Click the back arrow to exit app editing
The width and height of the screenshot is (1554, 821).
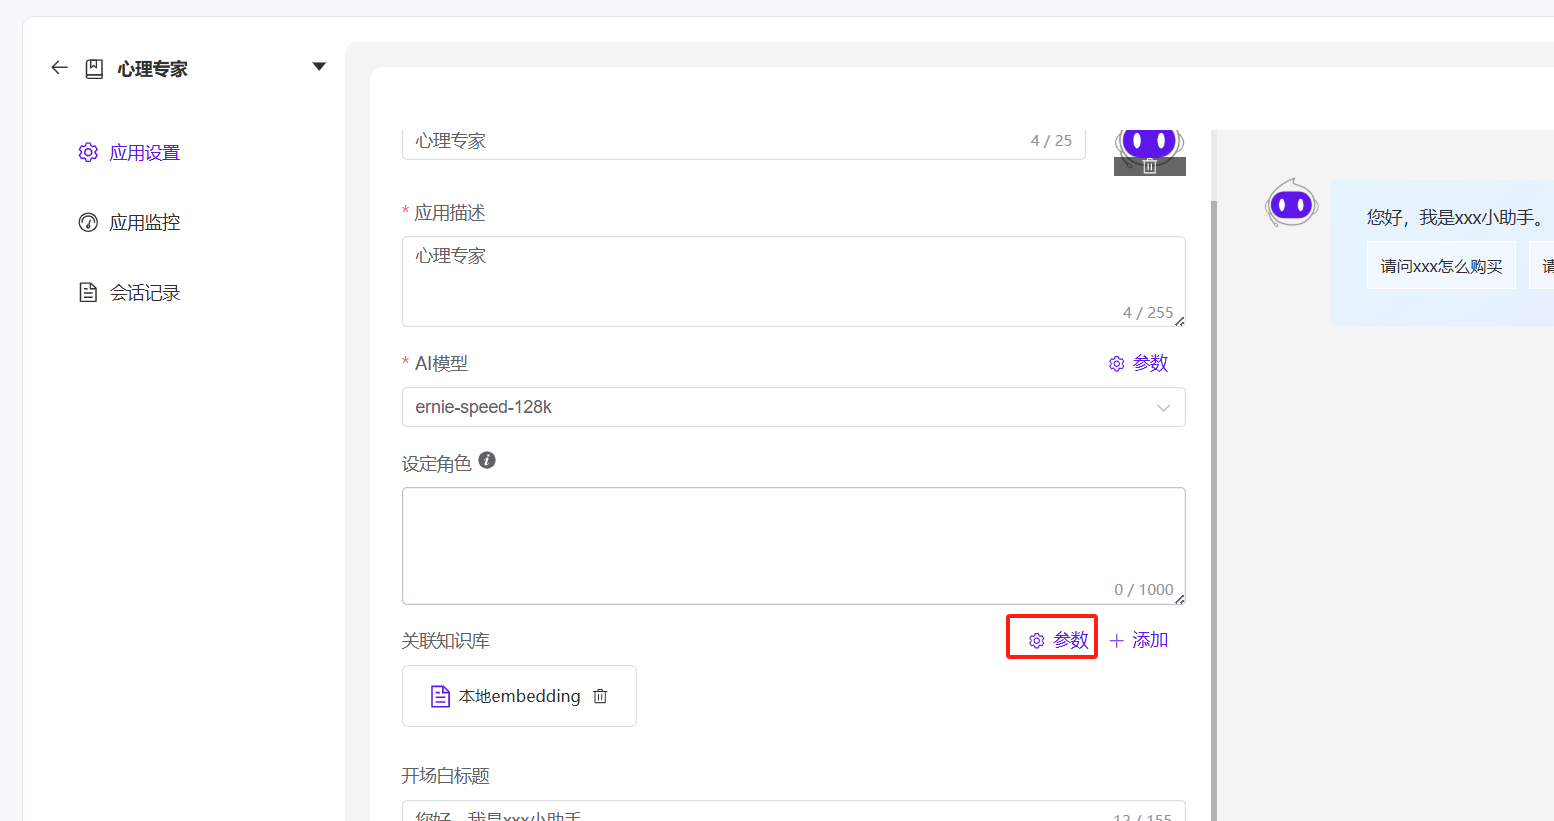click(59, 67)
